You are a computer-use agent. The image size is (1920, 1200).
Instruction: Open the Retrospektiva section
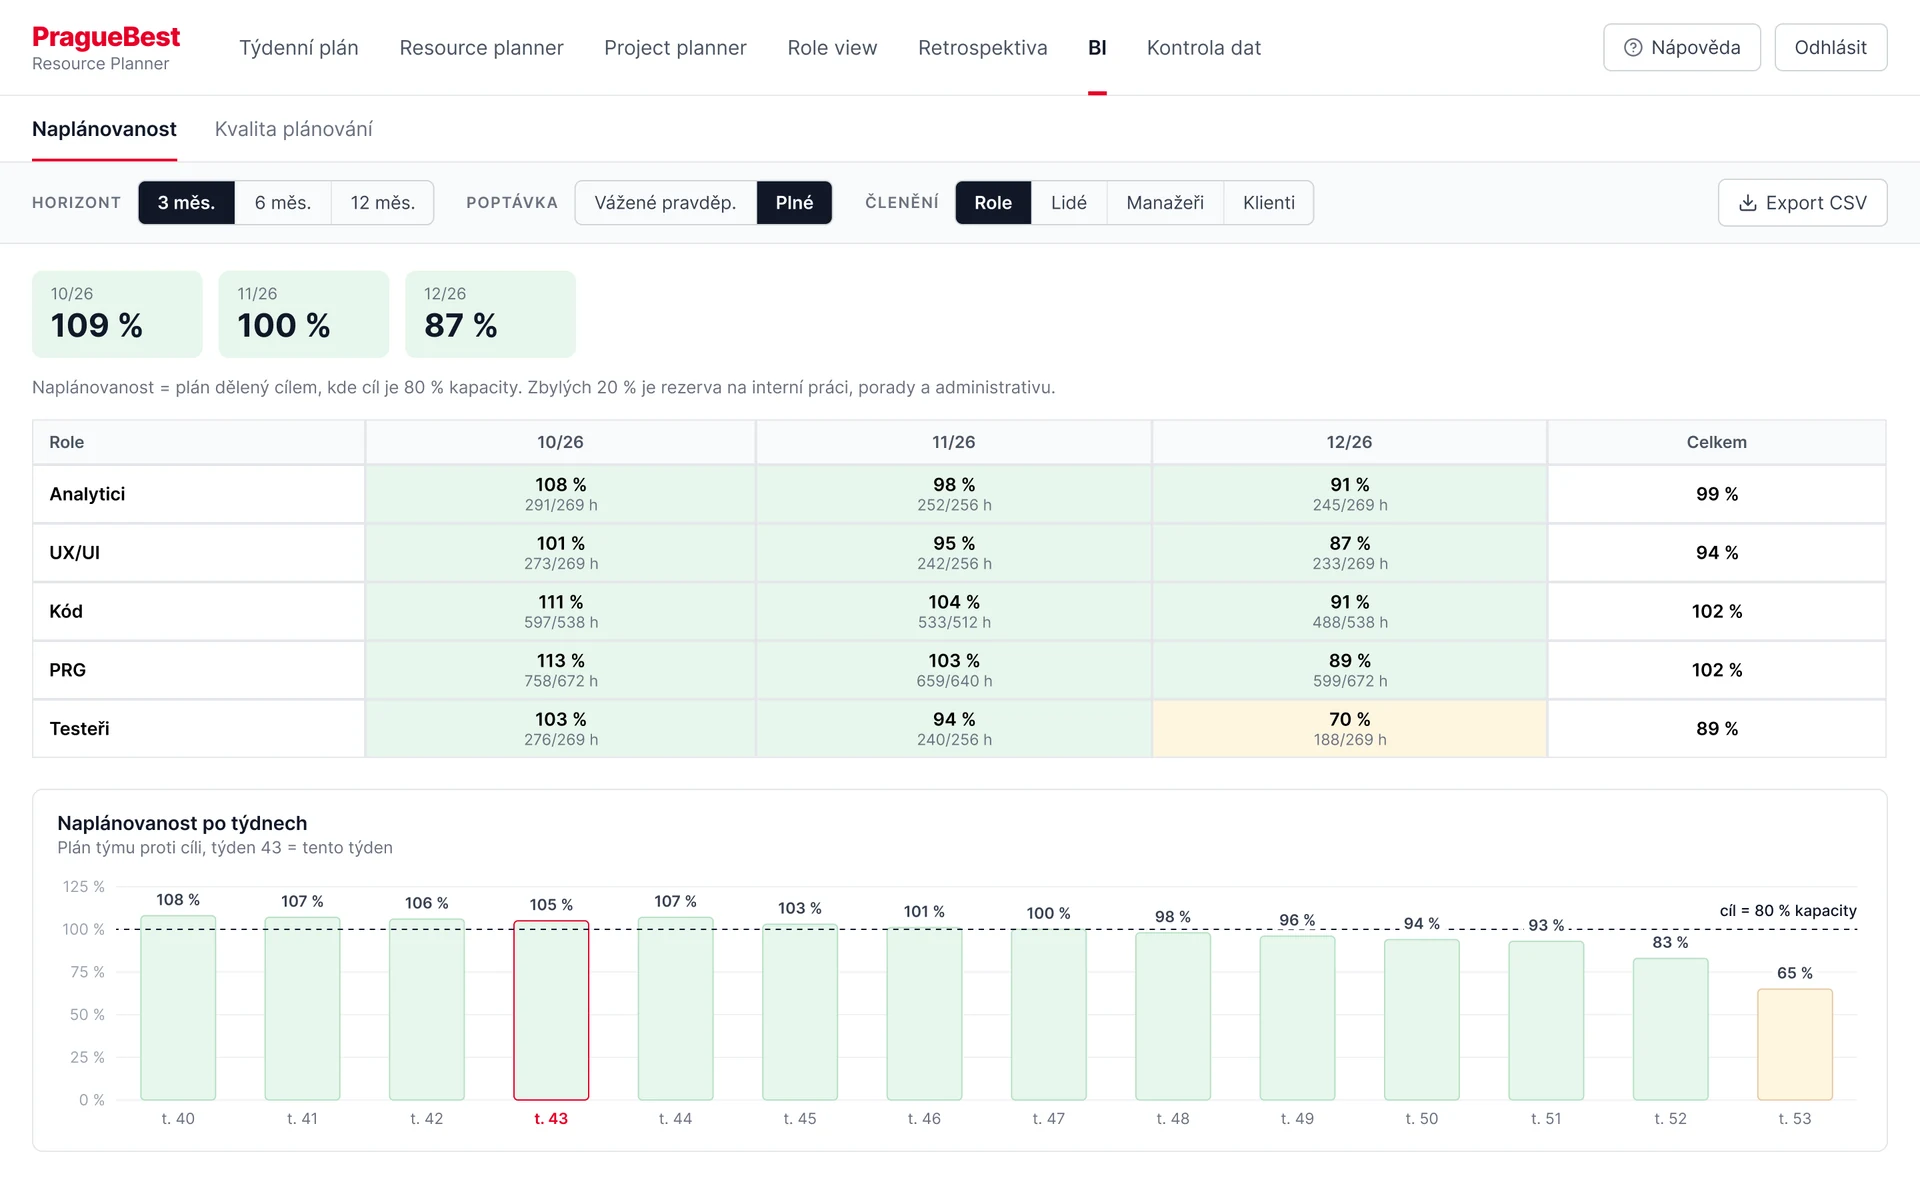coord(982,48)
